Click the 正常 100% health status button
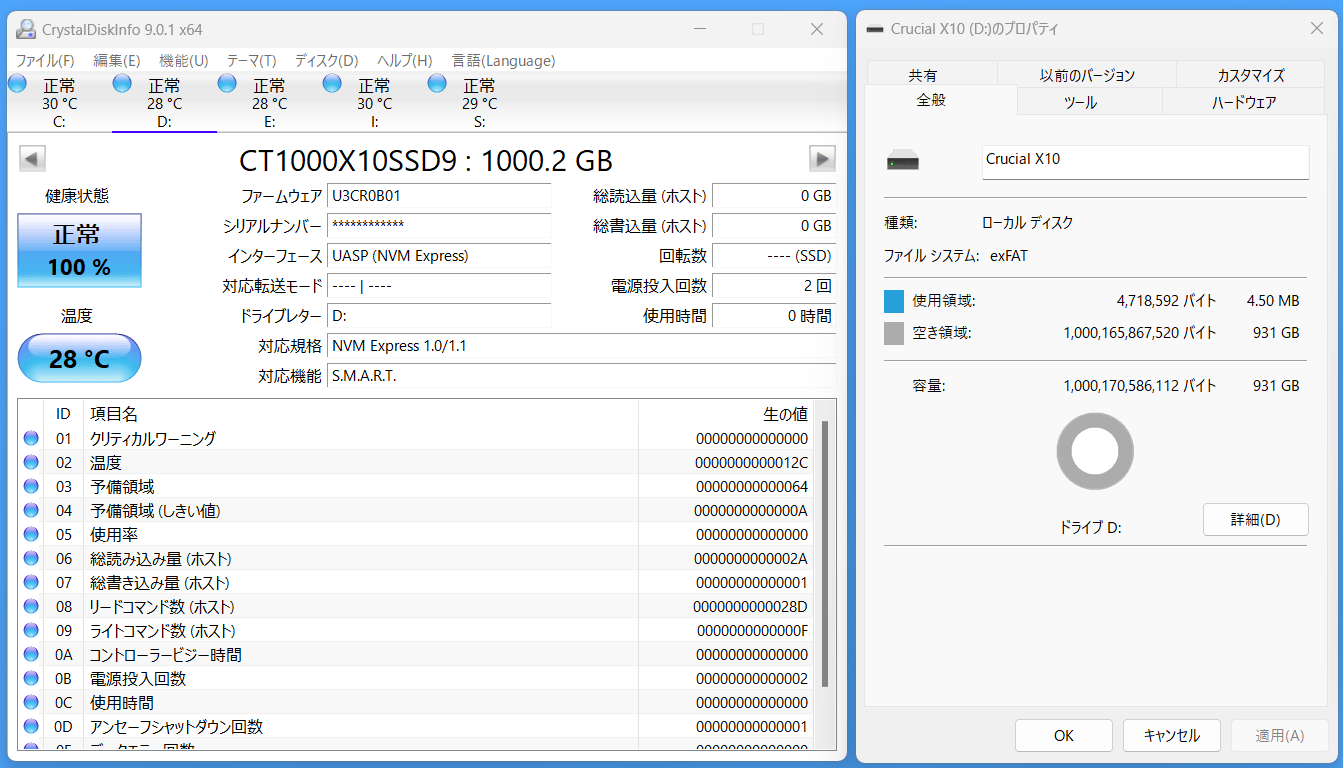 pos(80,250)
